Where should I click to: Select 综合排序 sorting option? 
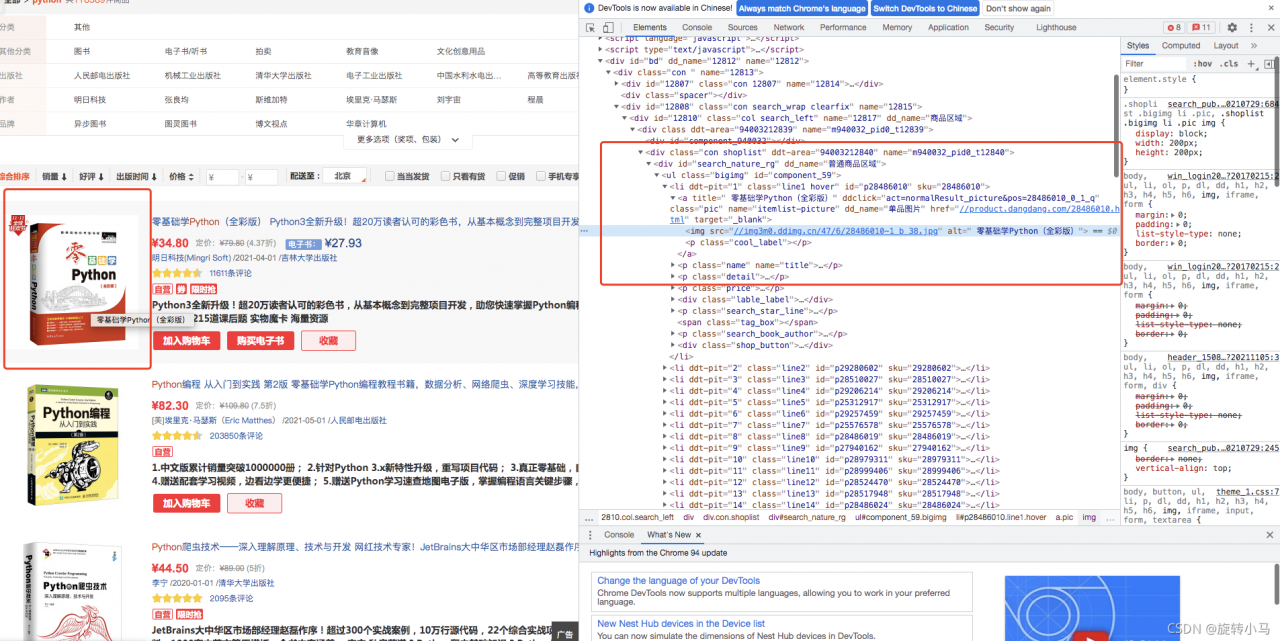point(15,176)
